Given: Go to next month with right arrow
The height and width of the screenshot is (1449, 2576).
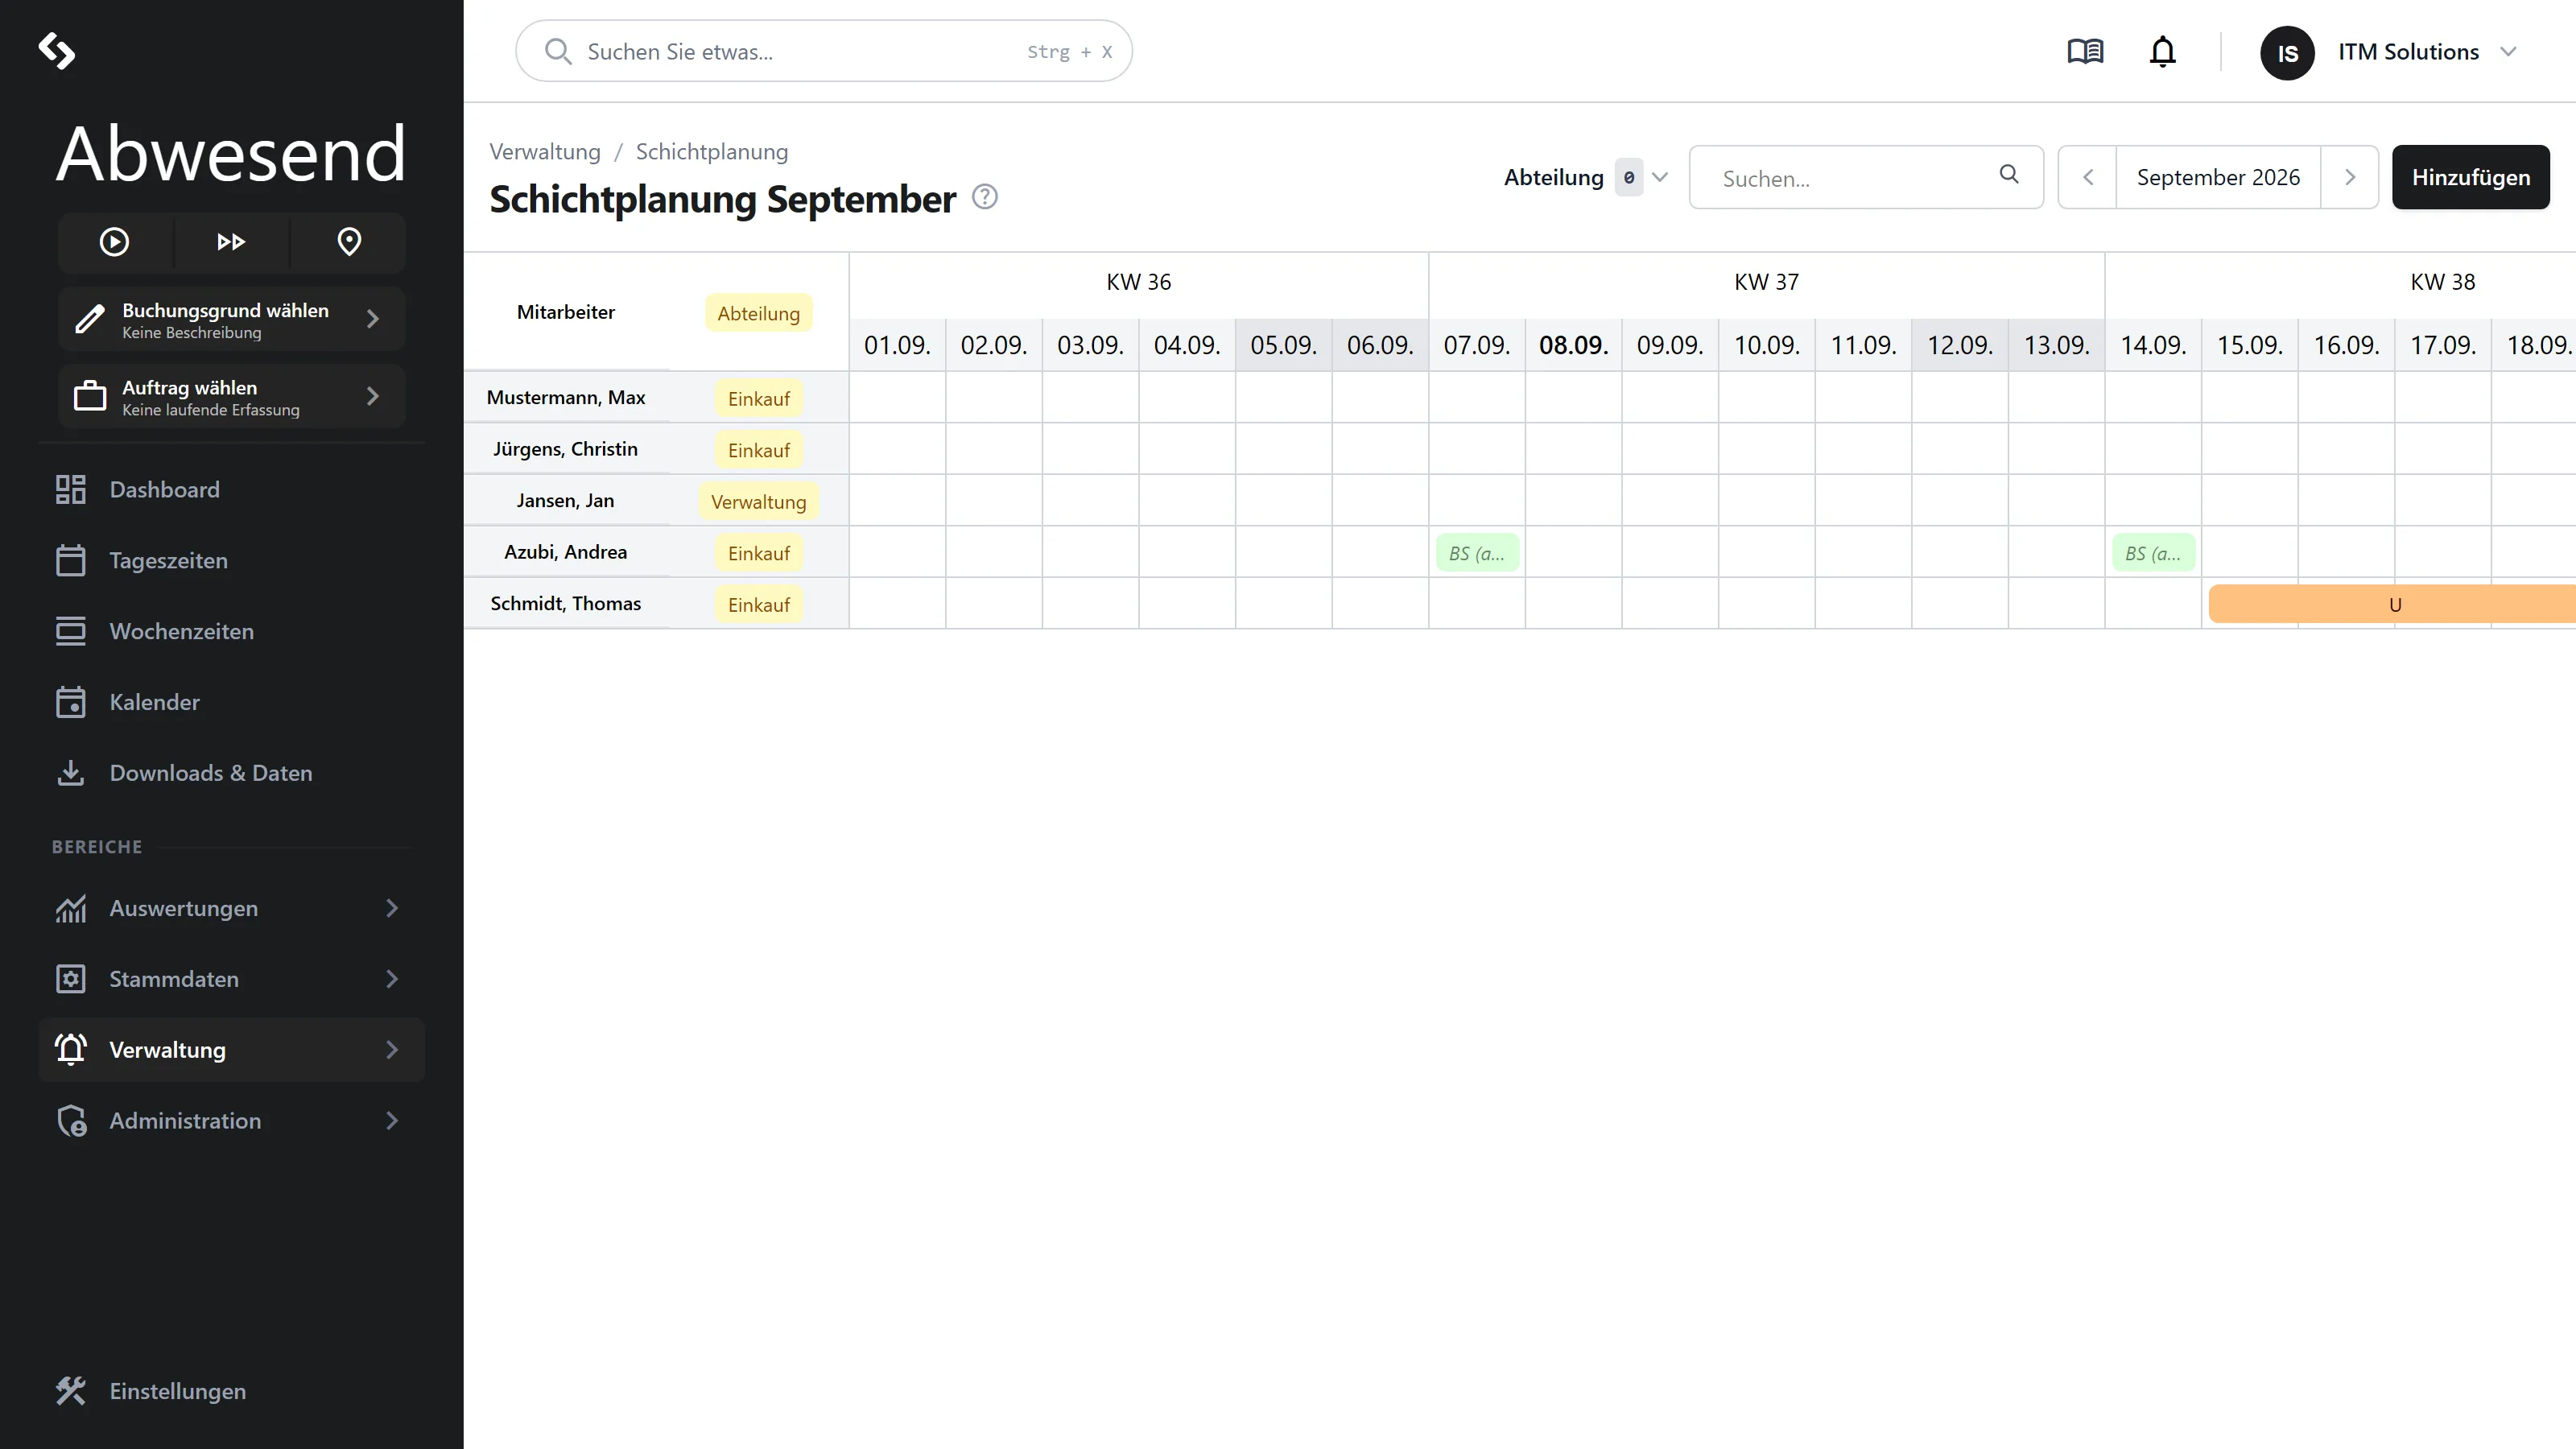Looking at the screenshot, I should pos(2350,178).
